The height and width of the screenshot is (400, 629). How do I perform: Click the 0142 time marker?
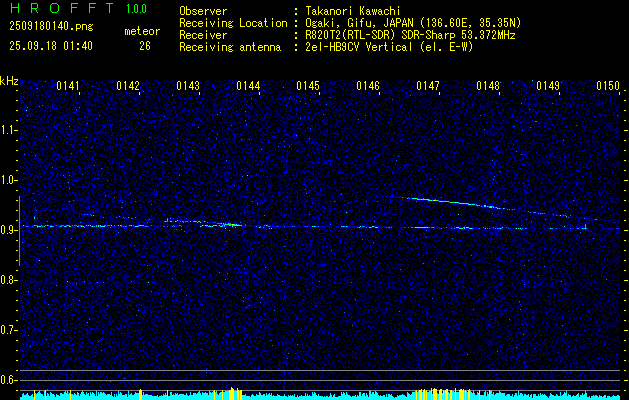[128, 86]
